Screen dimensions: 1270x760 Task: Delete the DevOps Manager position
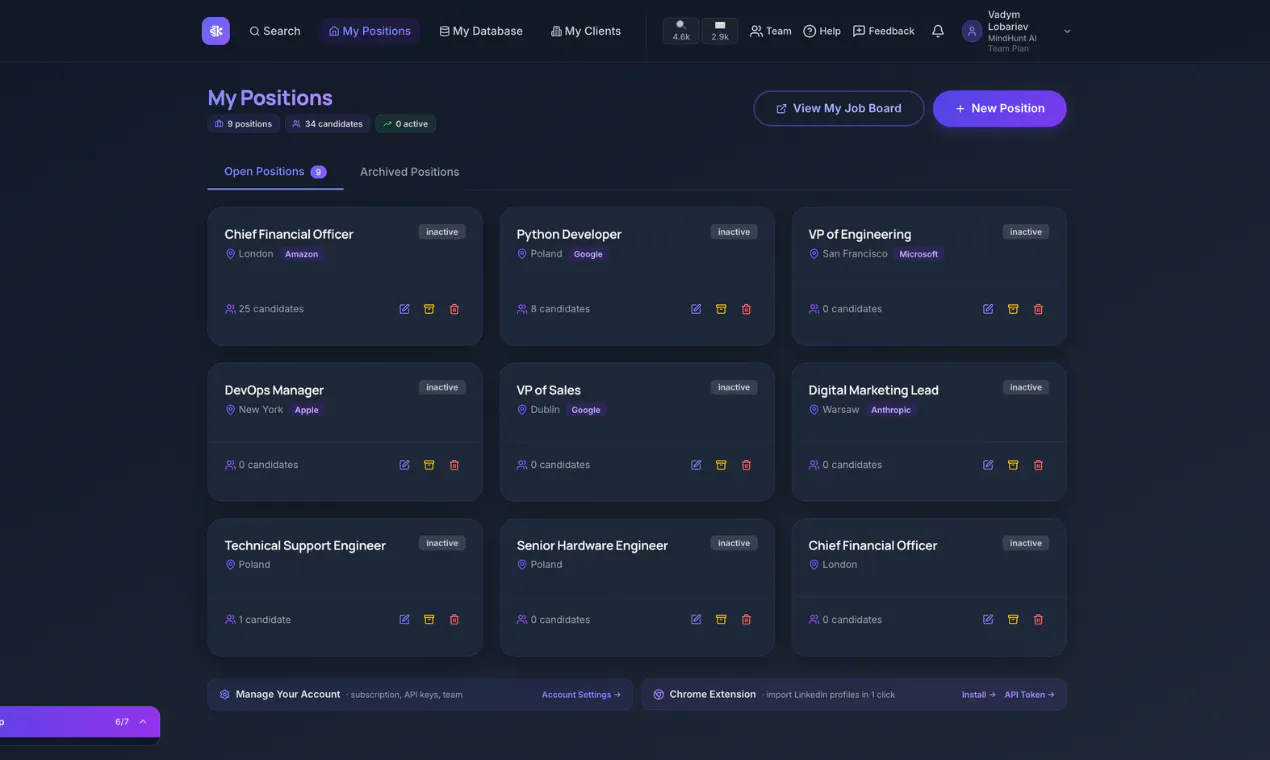pos(454,465)
